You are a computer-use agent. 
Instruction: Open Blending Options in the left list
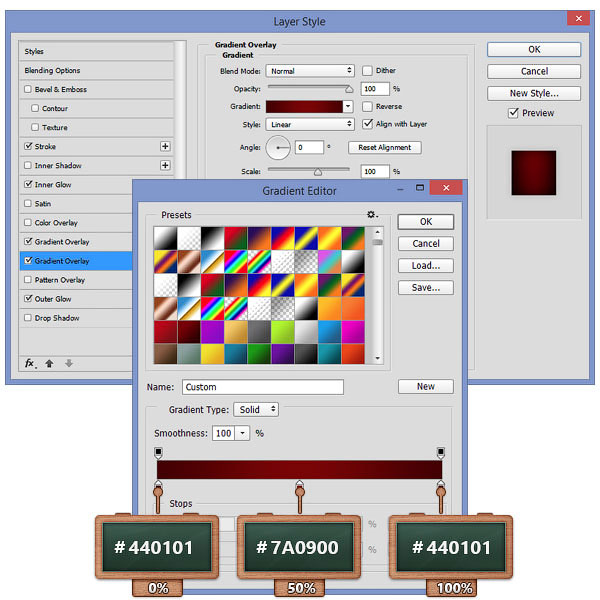point(96,70)
